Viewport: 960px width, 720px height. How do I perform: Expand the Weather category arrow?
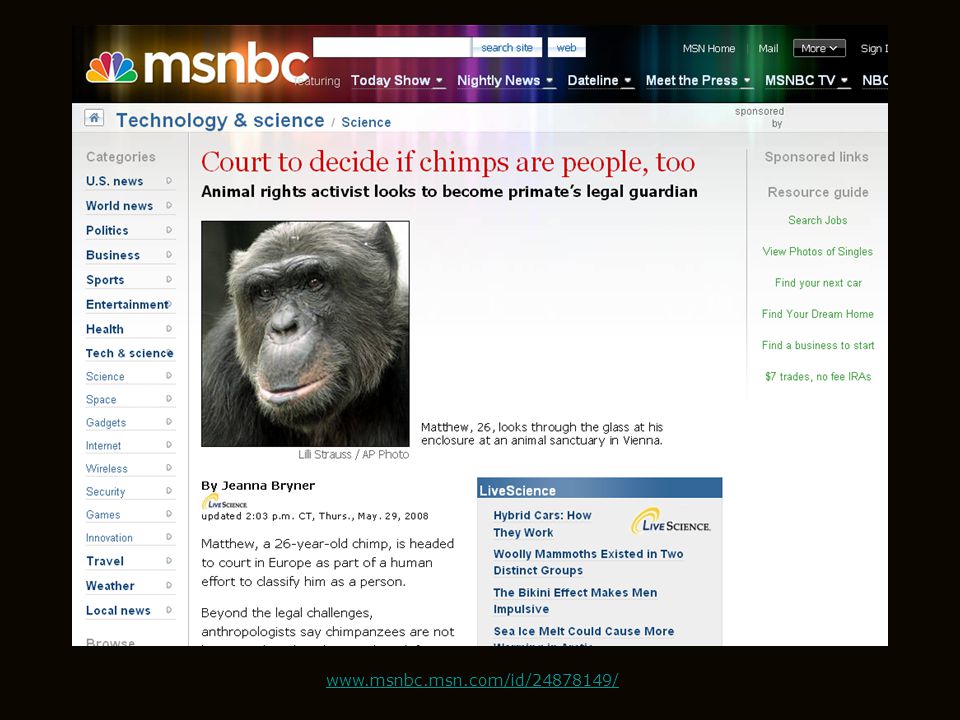tap(169, 585)
